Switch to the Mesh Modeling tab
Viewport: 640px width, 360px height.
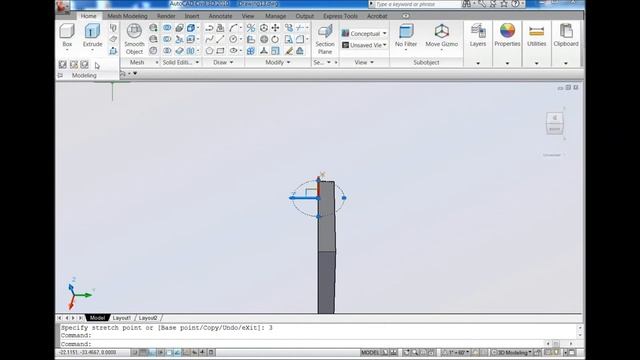tap(127, 16)
